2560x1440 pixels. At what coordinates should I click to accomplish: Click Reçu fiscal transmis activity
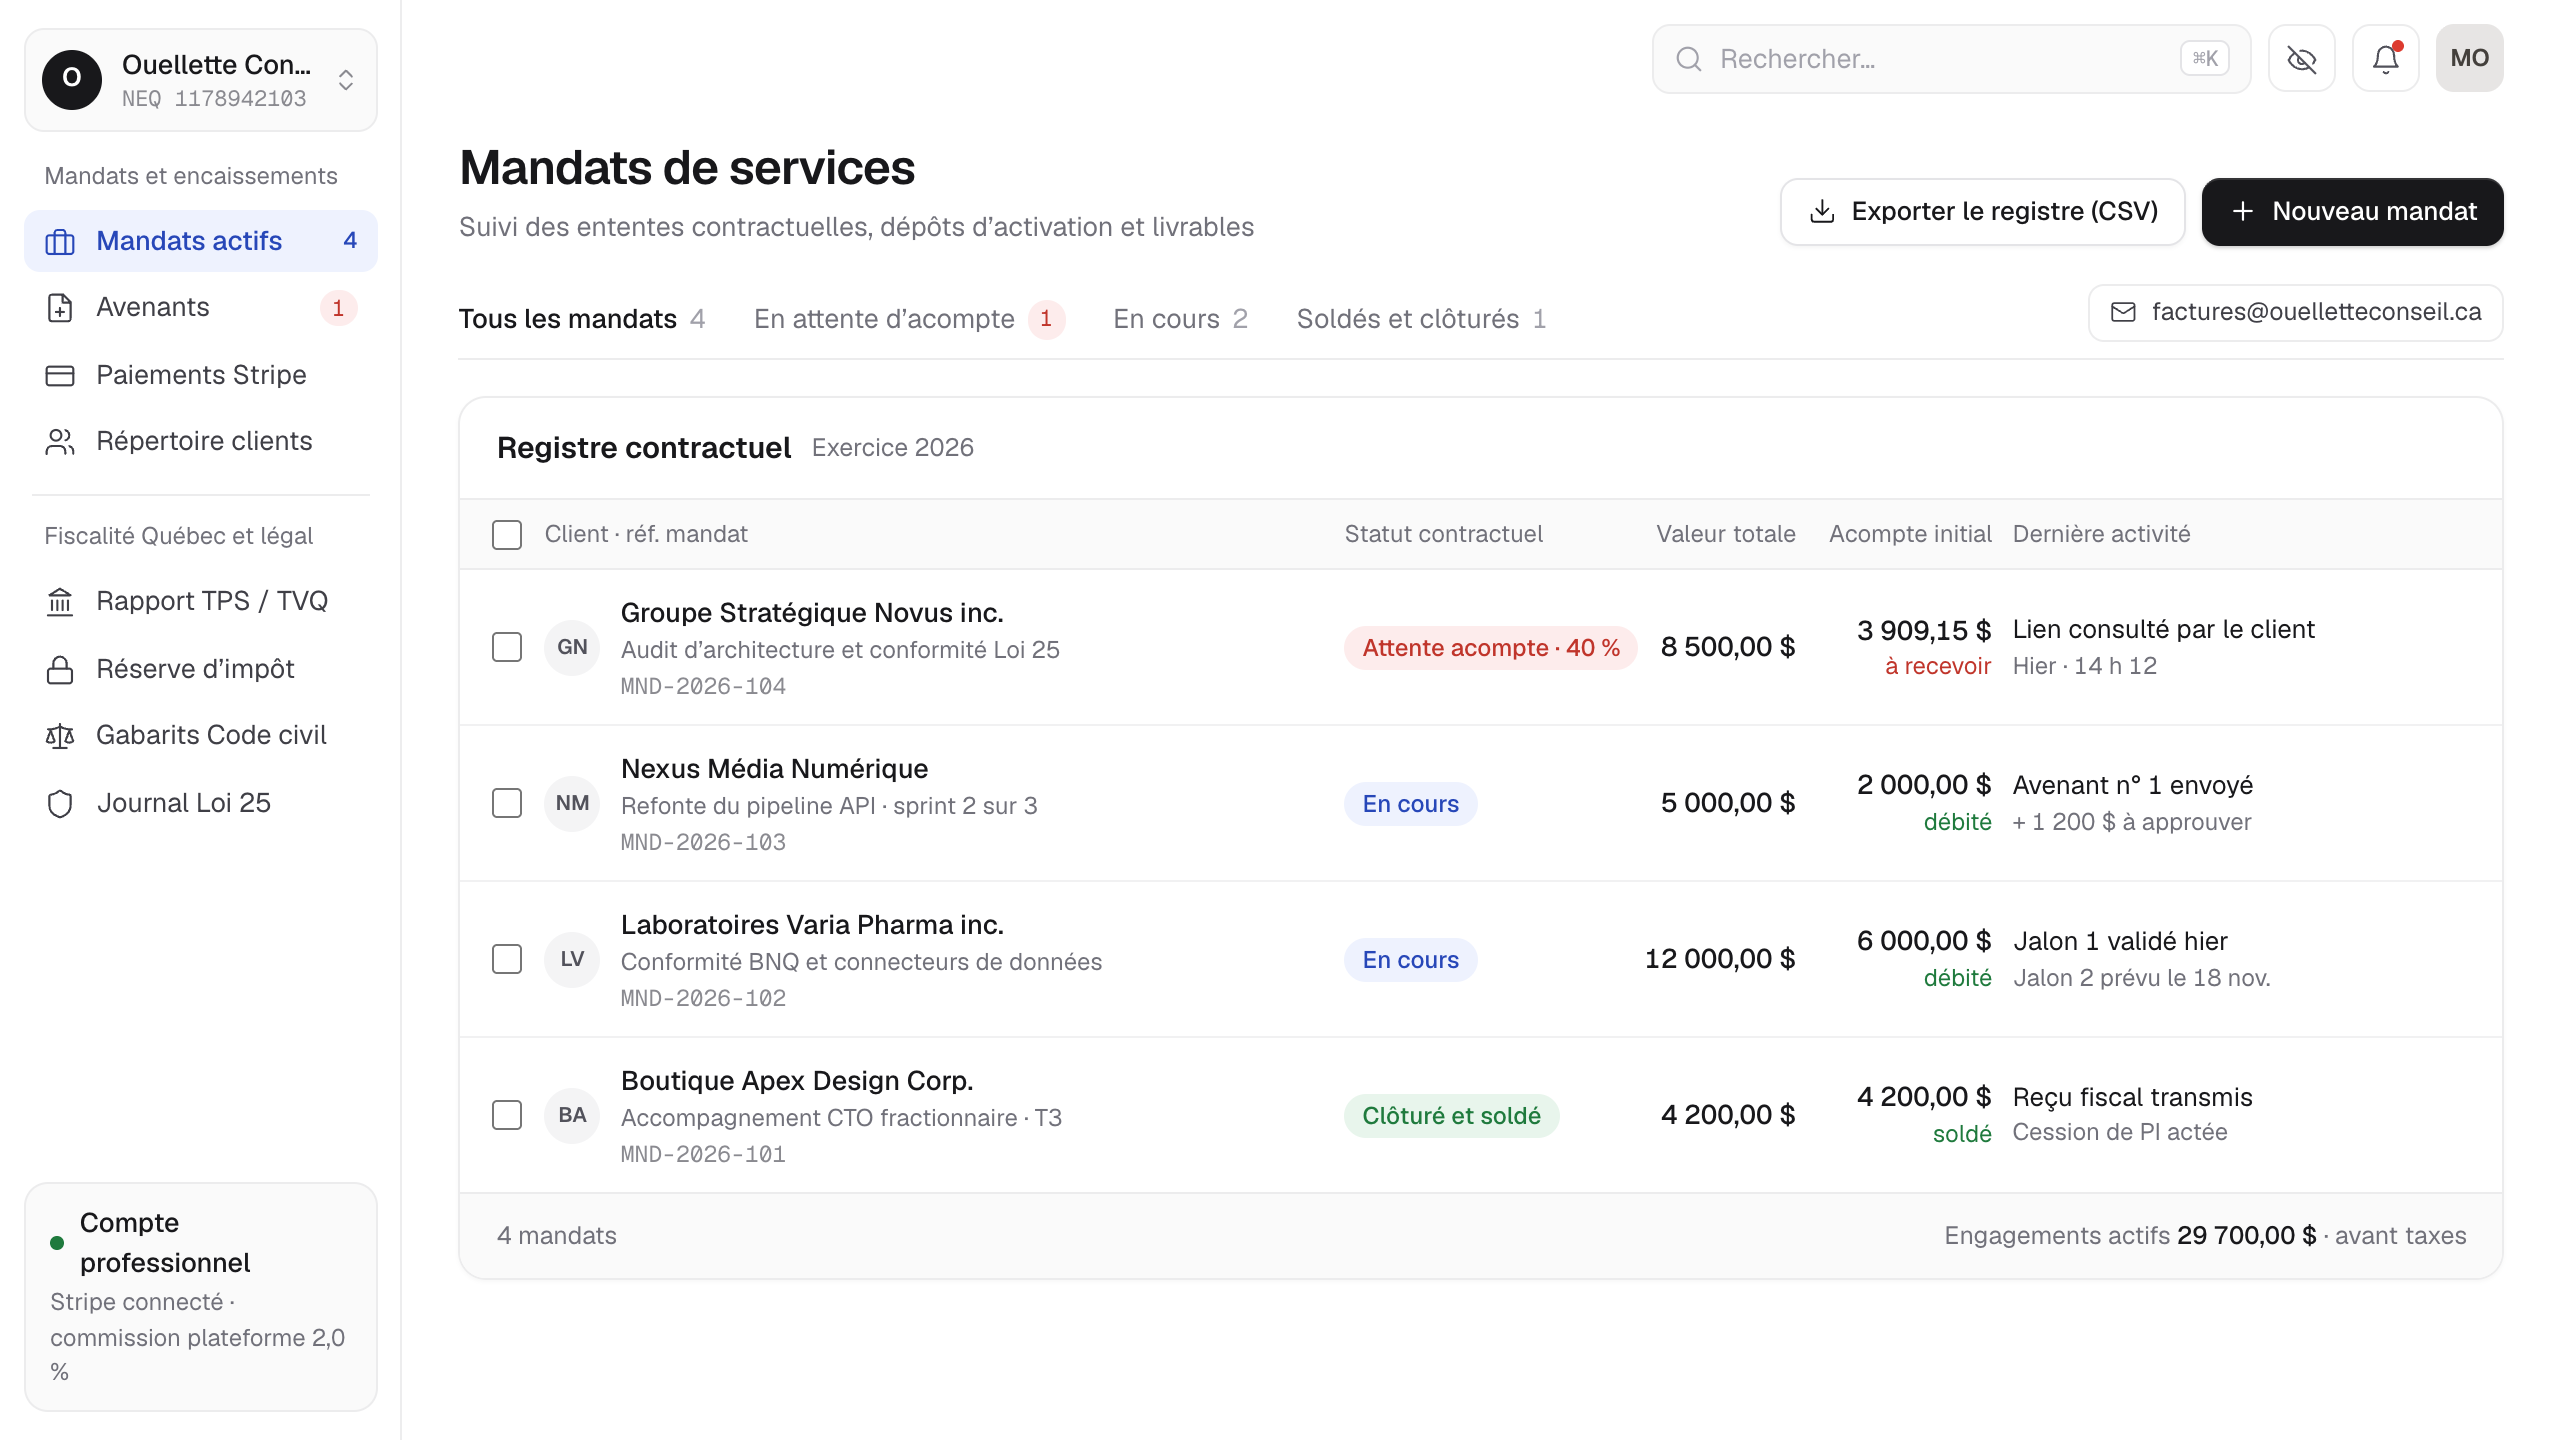click(x=2132, y=1098)
